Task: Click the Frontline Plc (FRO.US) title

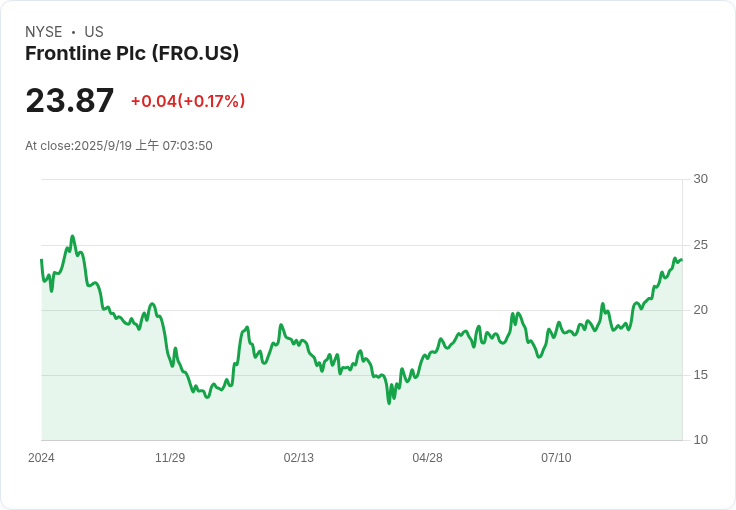Action: (132, 54)
